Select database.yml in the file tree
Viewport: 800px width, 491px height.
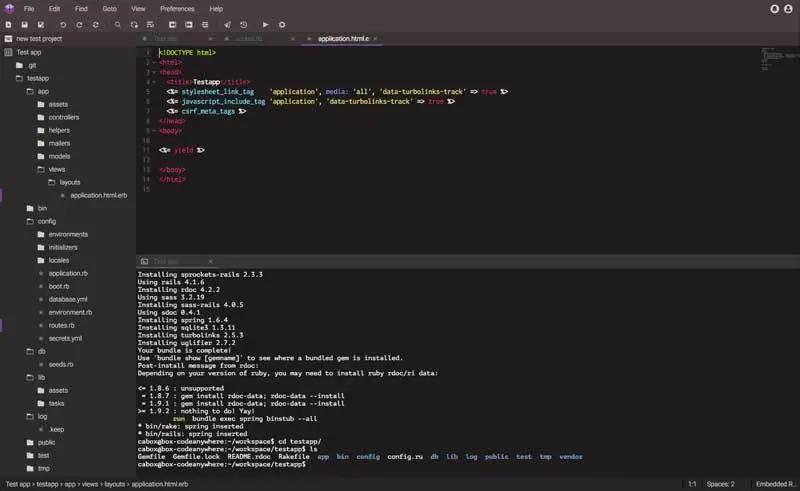pos(67,299)
